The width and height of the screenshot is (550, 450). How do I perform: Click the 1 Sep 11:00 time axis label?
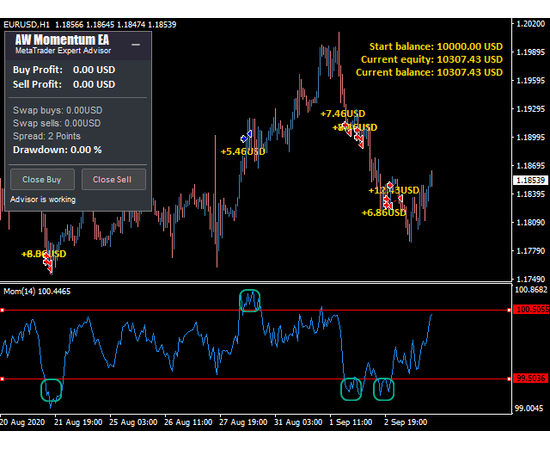coord(350,422)
